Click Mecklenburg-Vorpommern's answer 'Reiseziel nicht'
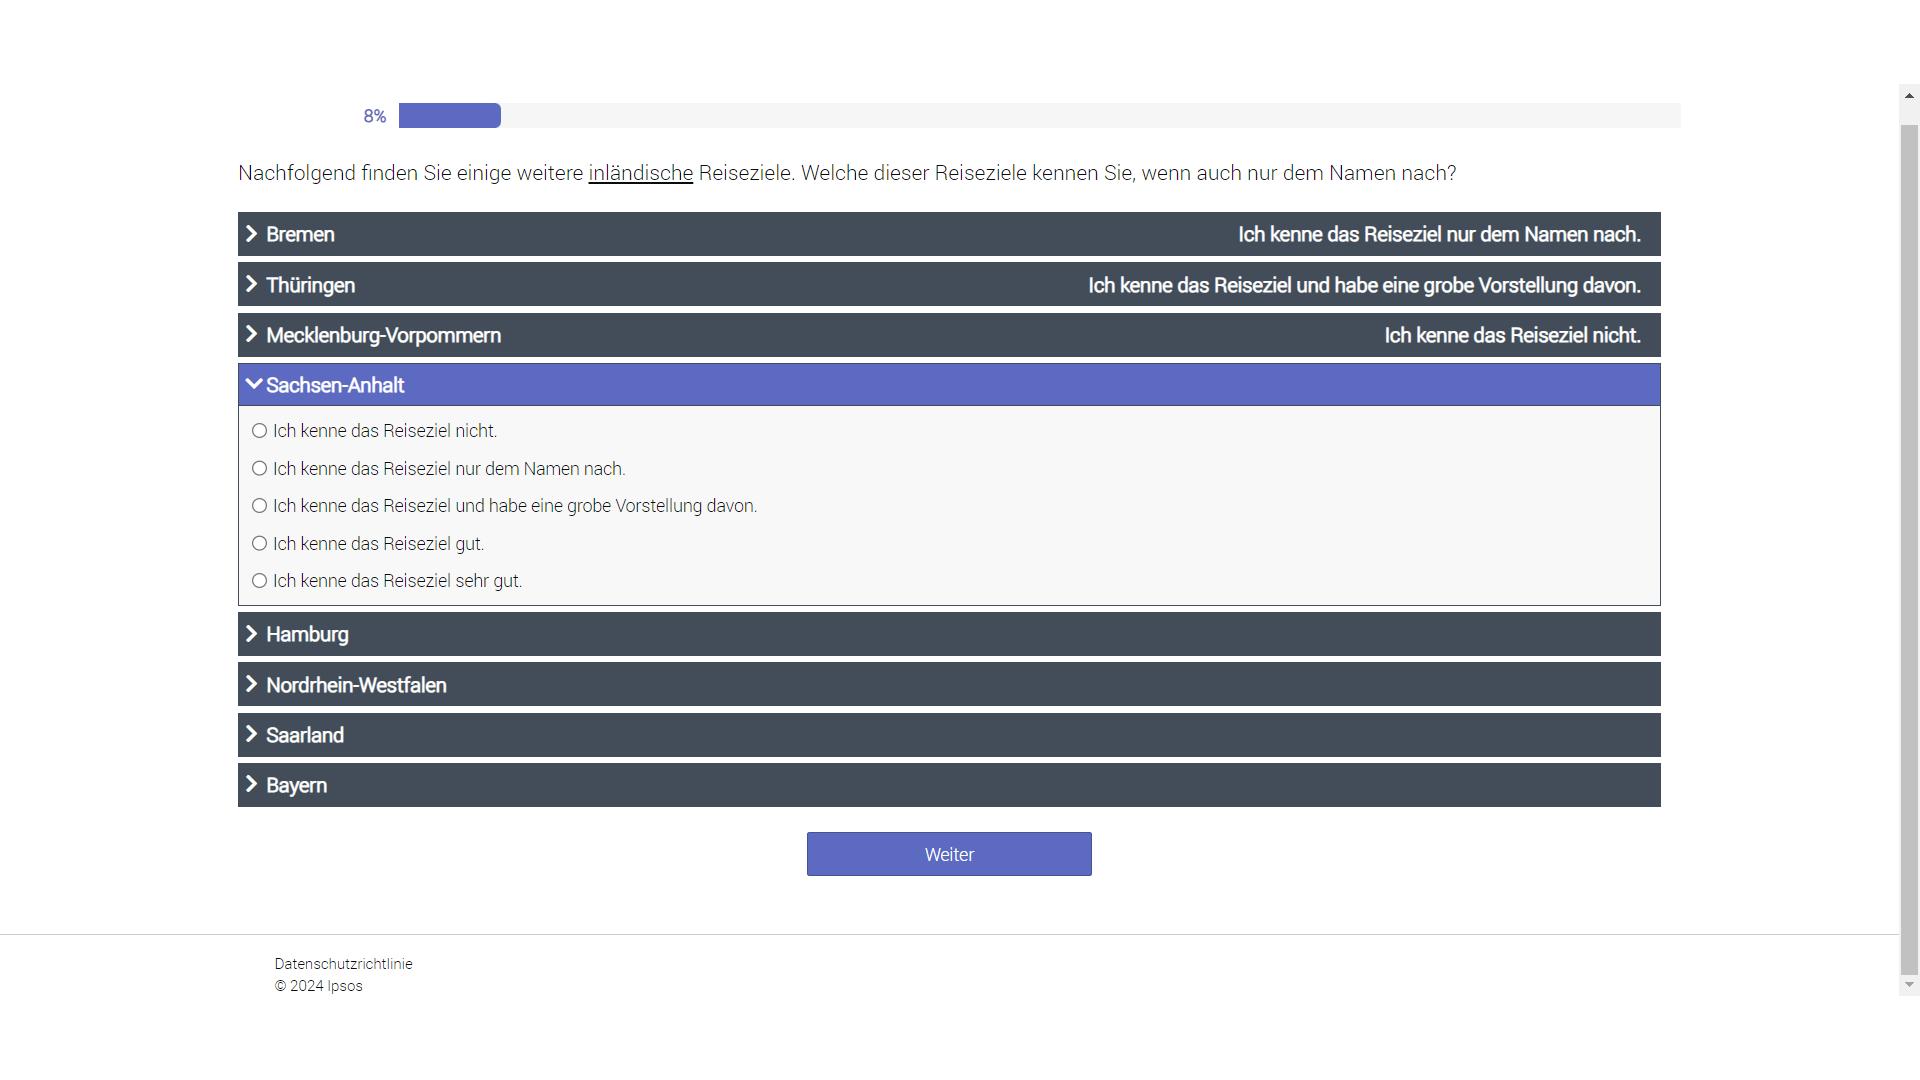 1512,335
